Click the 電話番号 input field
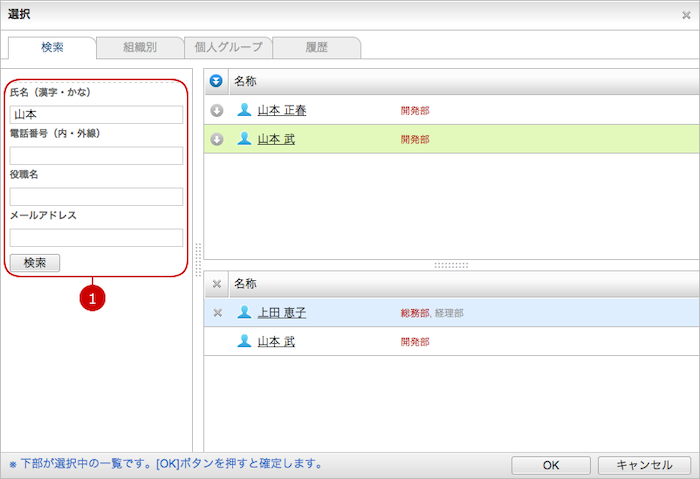Screen dimensions: 700x479 pos(96,156)
